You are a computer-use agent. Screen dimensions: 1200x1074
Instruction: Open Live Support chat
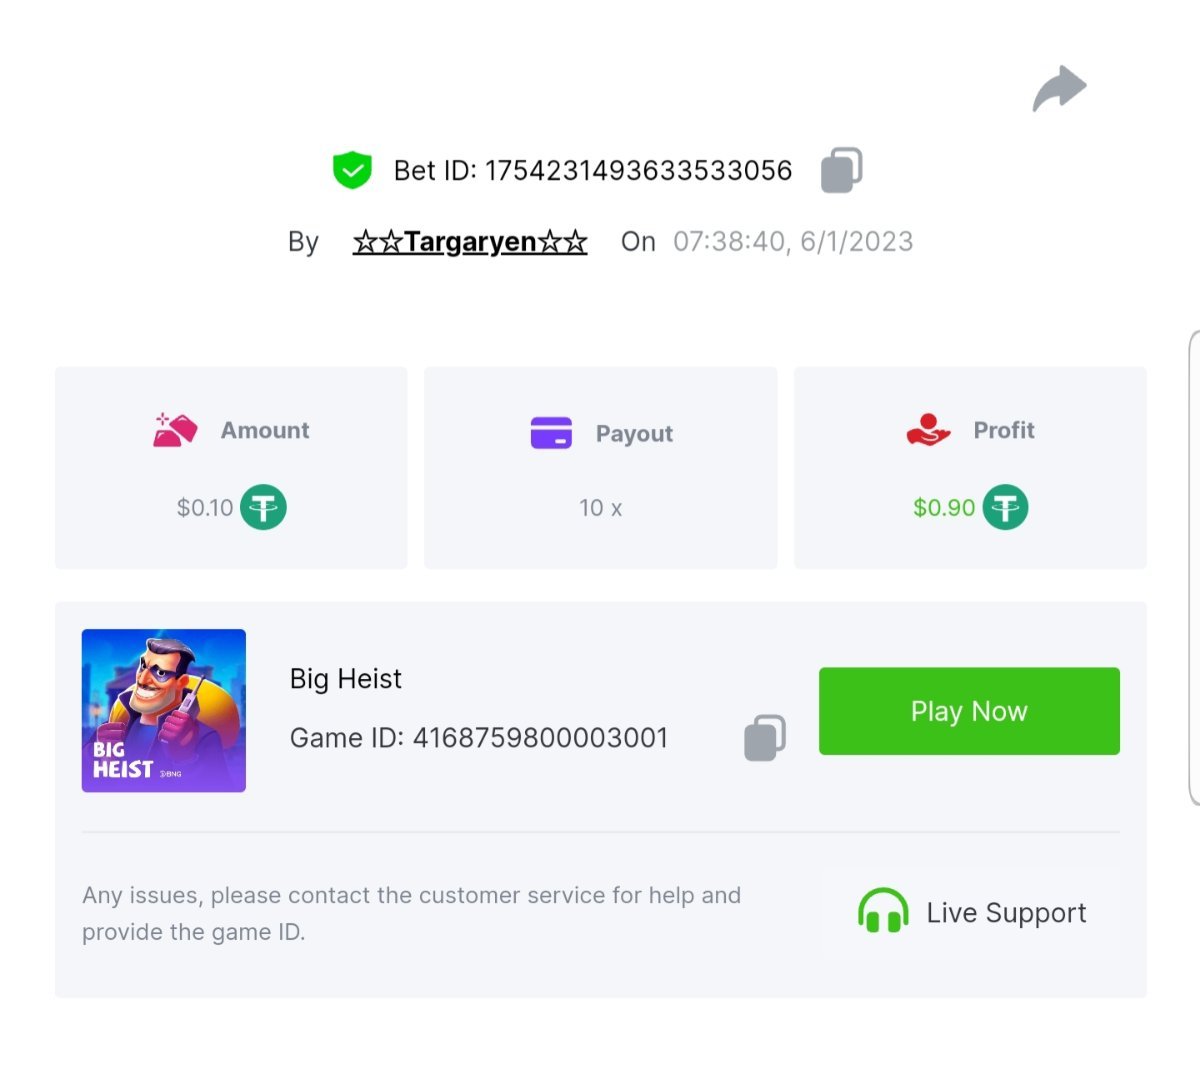pyautogui.click(x=1005, y=913)
